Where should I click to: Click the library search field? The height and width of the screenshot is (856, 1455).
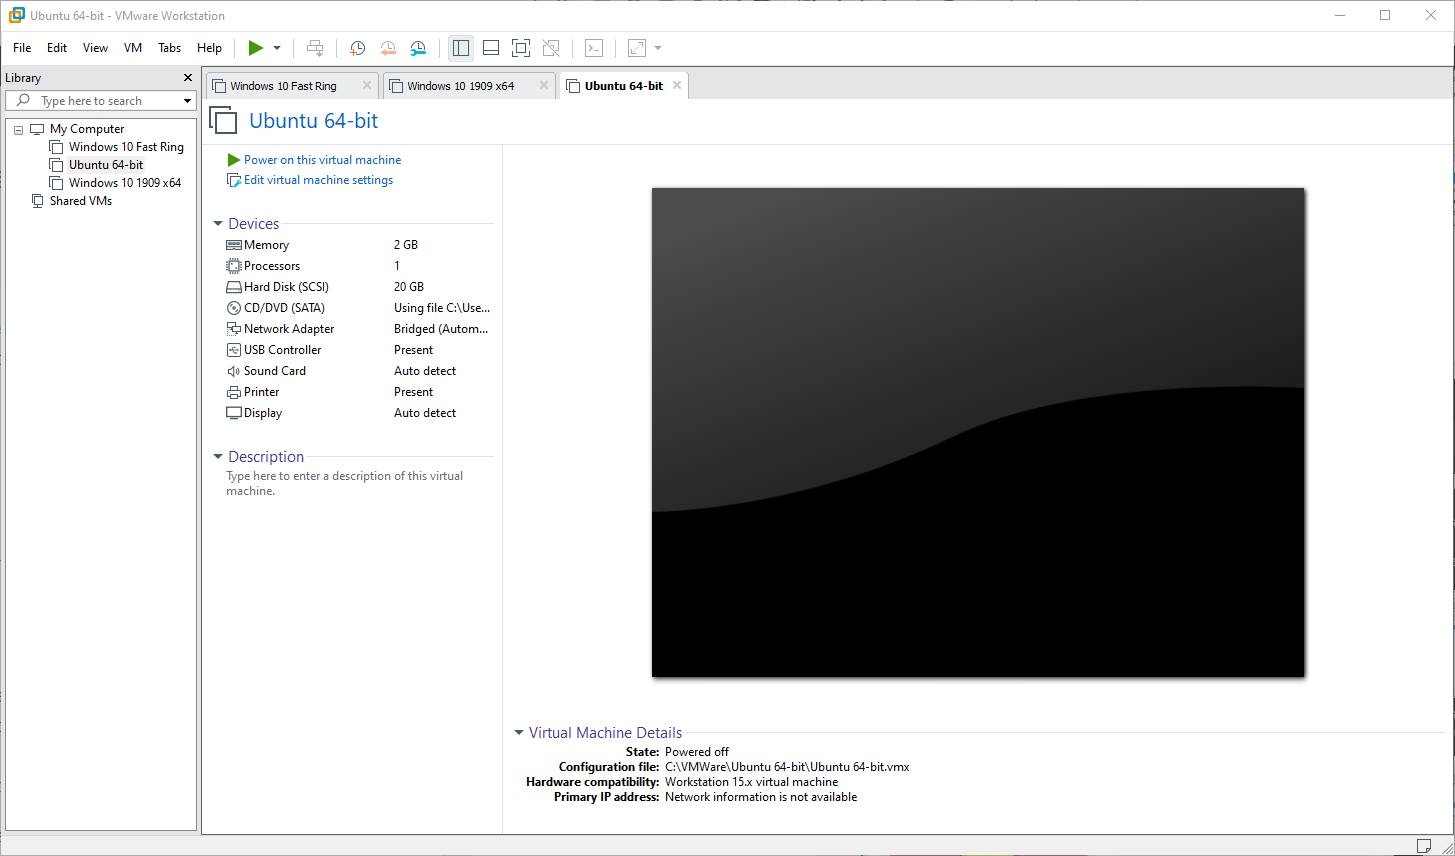coord(100,101)
